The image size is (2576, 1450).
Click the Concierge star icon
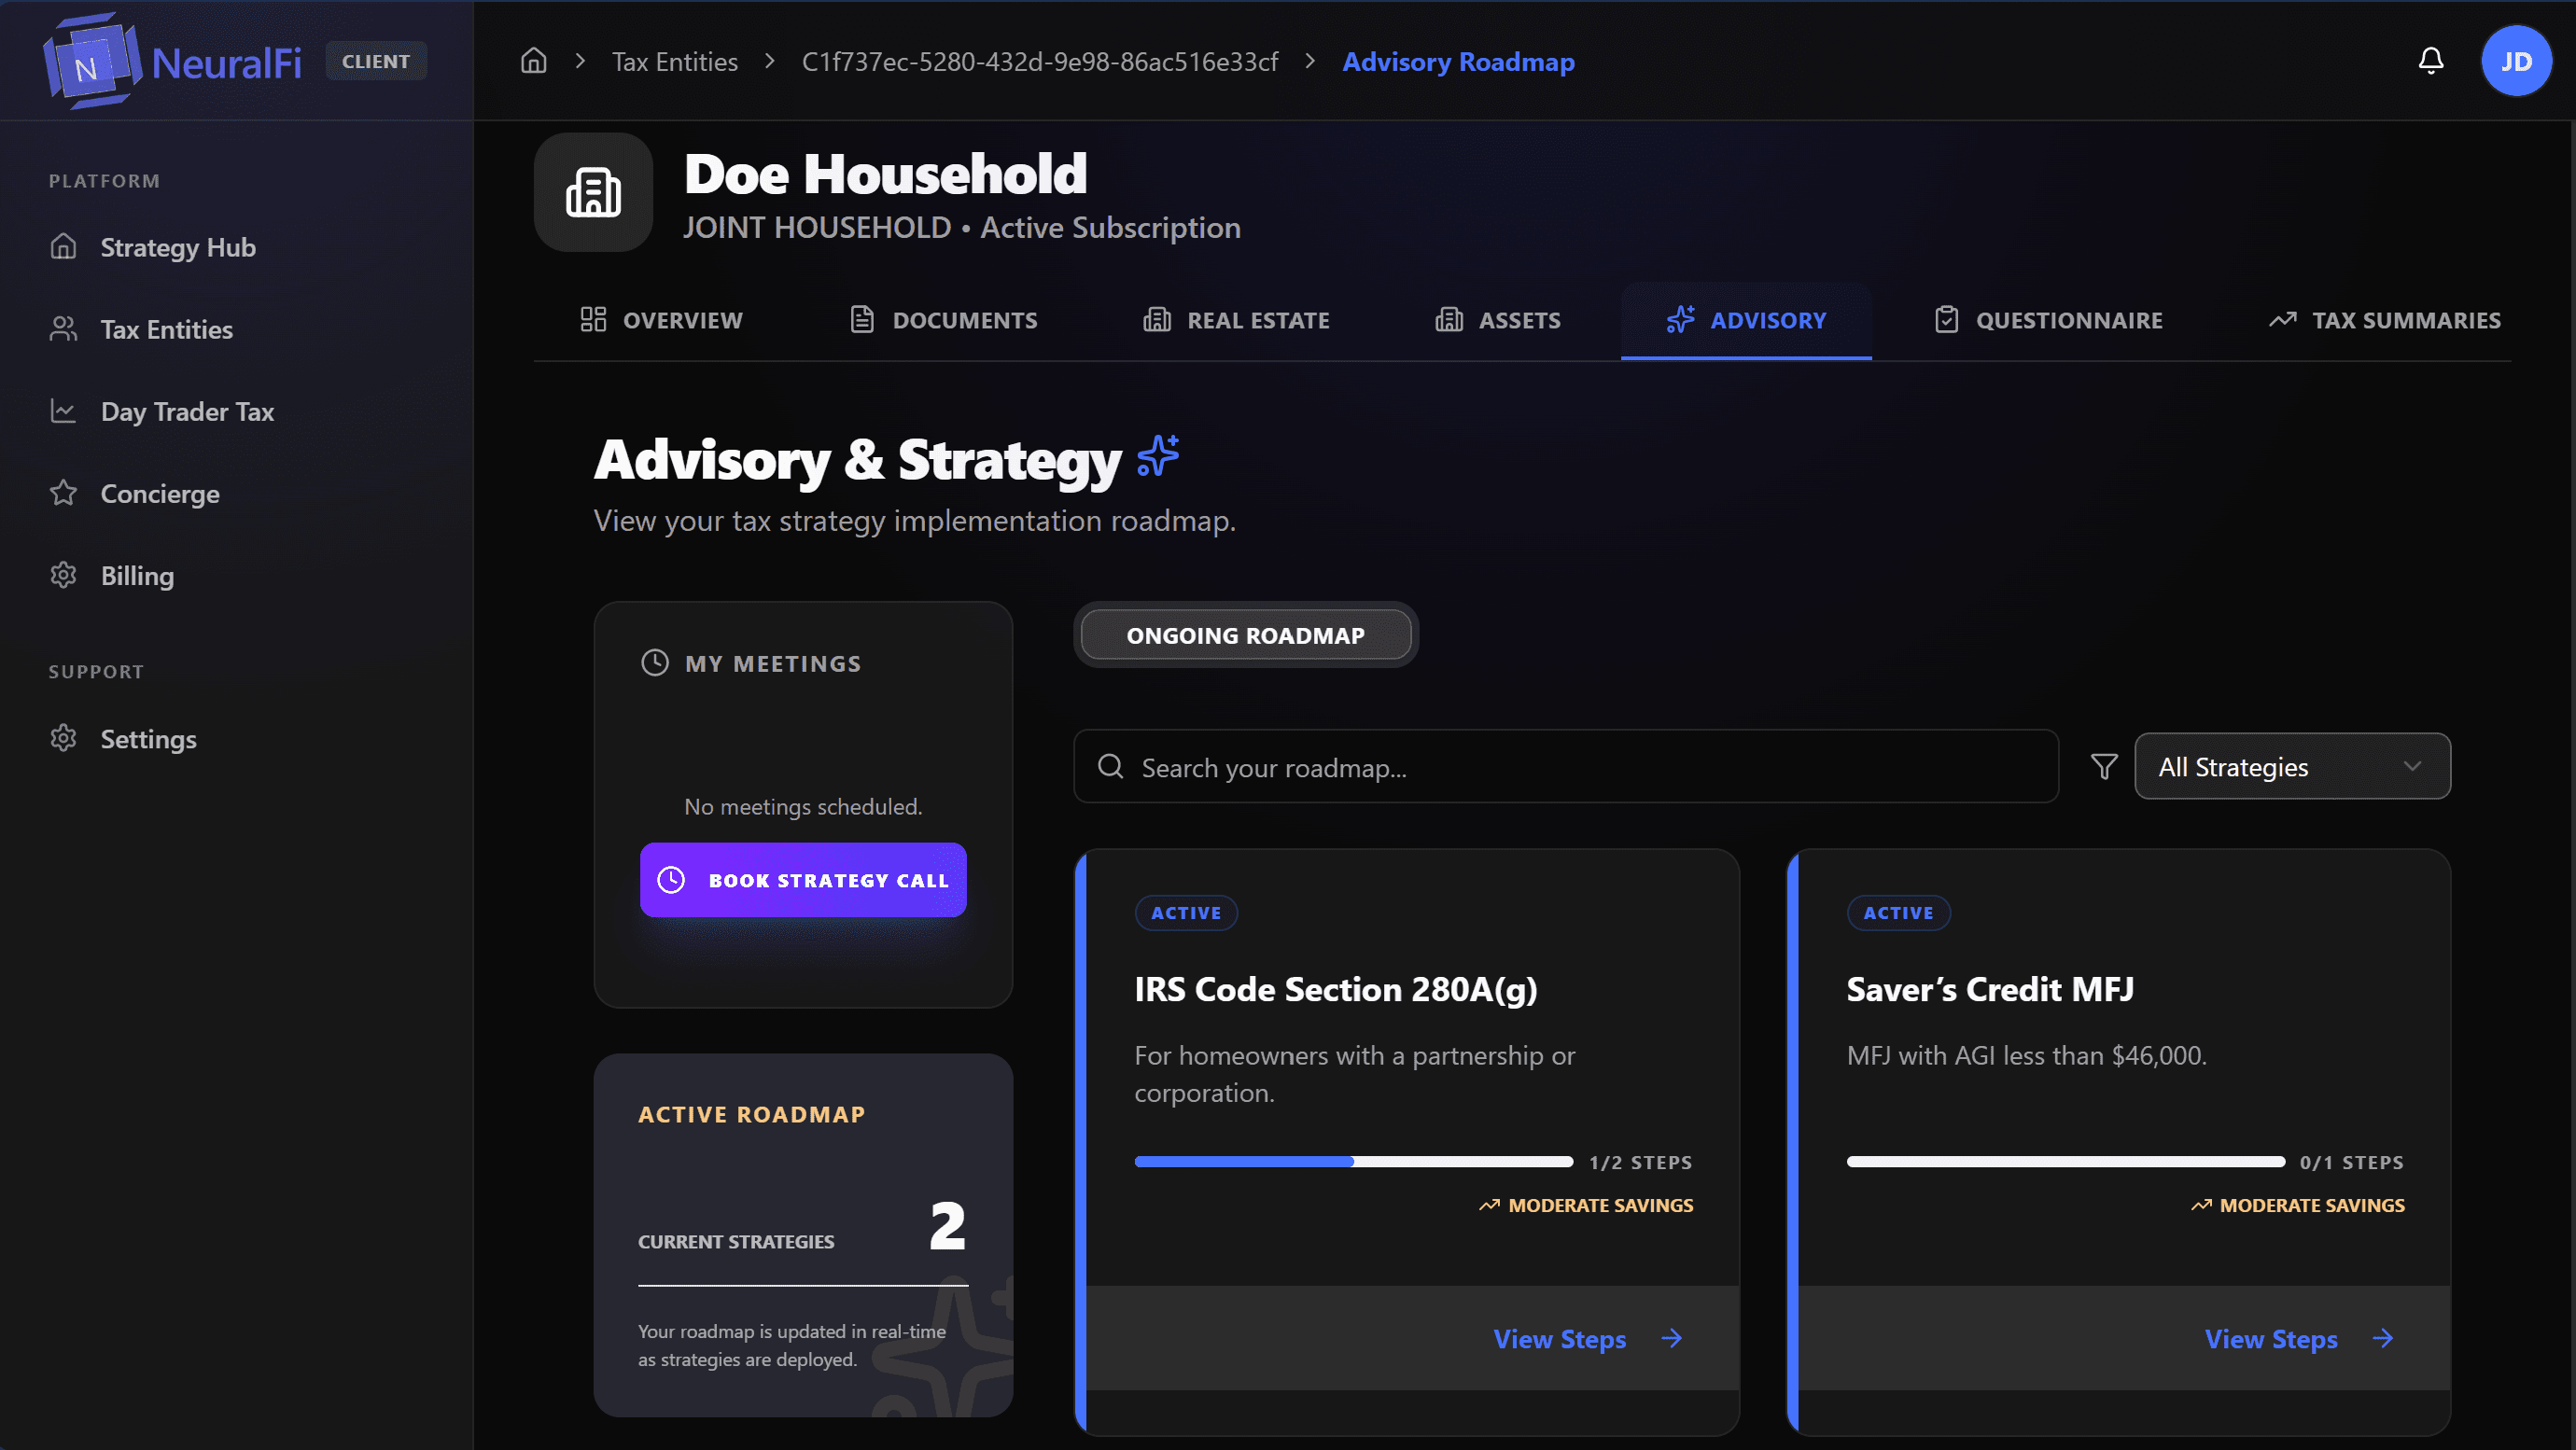(63, 492)
